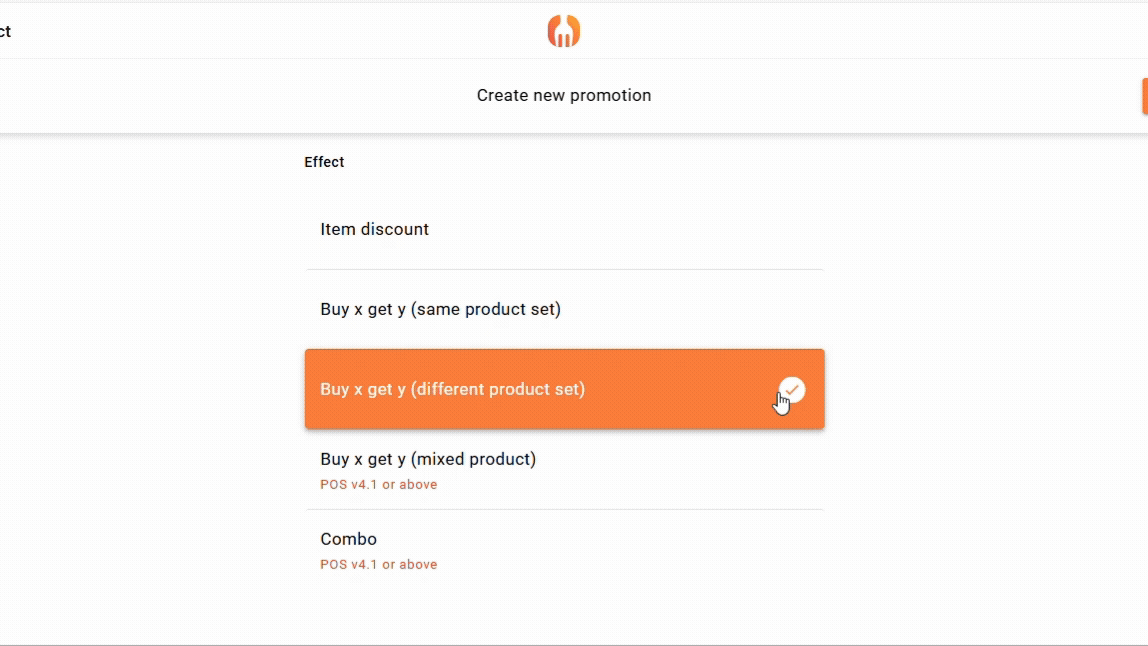Click the checkmark icon on the selected option
Screen dimensions: 1148x646
click(x=792, y=388)
